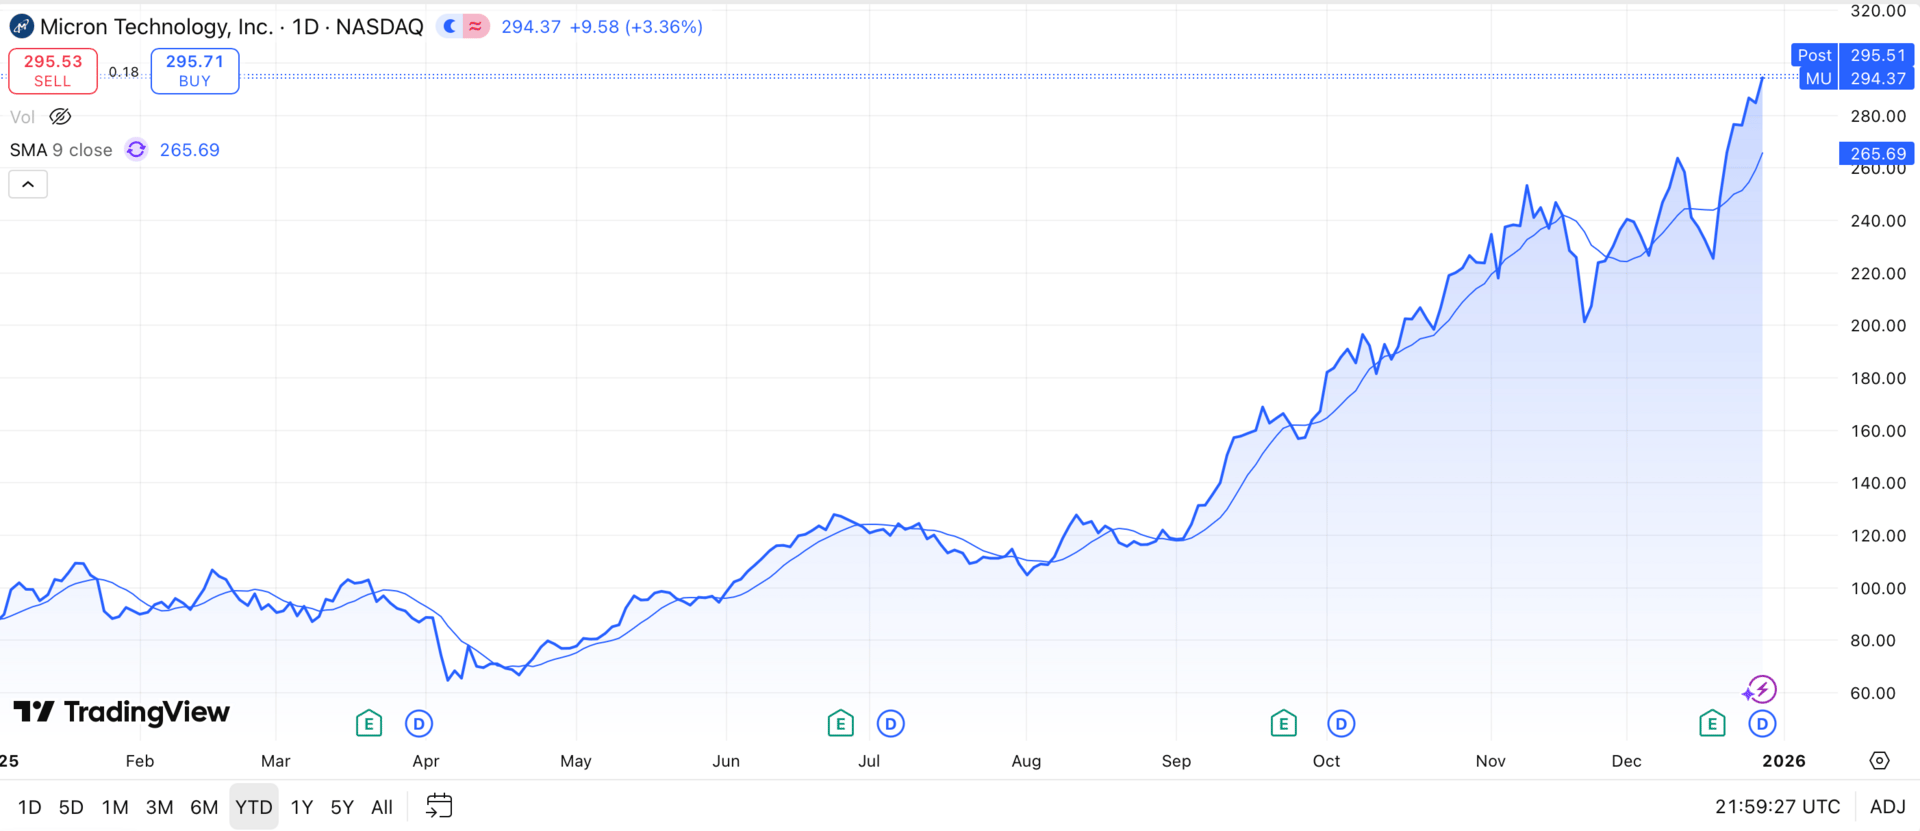Click the Vol indicator label
The width and height of the screenshot is (1920, 831).
click(x=22, y=117)
